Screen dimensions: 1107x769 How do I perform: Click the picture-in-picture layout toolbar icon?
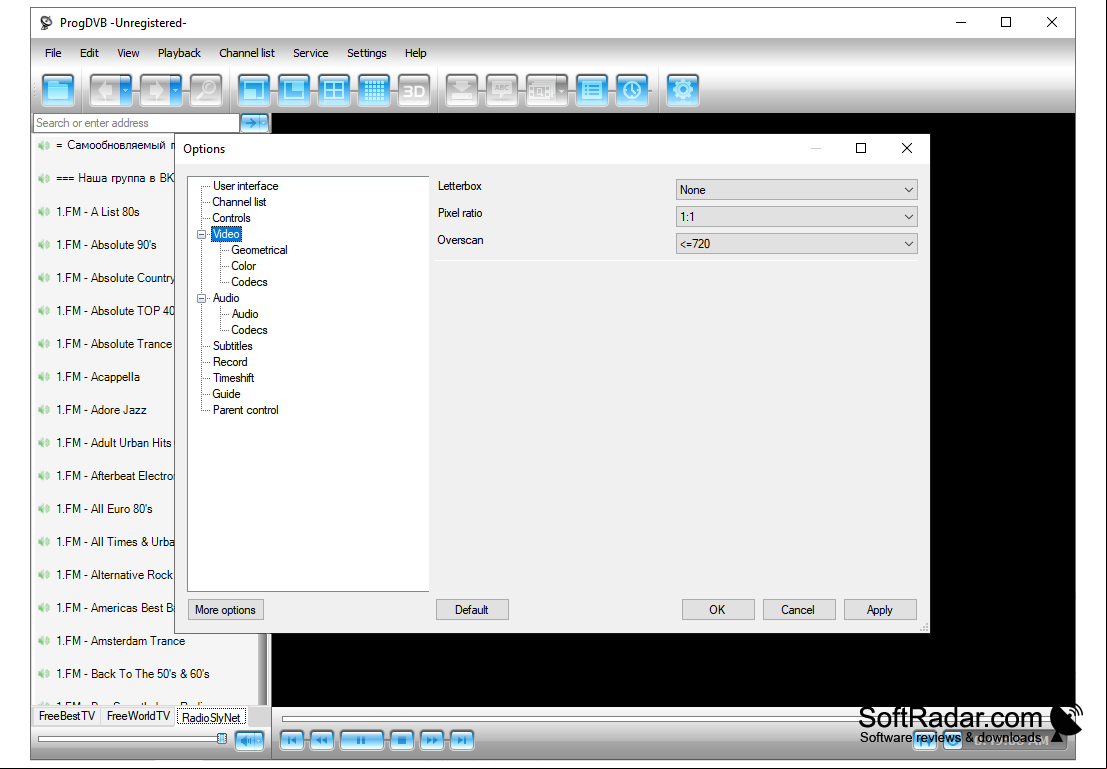coord(294,90)
